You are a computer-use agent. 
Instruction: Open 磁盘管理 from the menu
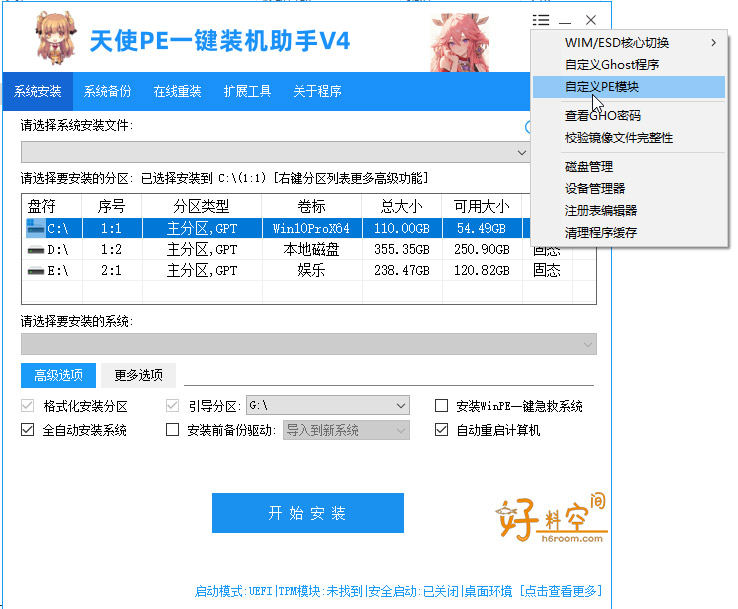tap(629, 167)
